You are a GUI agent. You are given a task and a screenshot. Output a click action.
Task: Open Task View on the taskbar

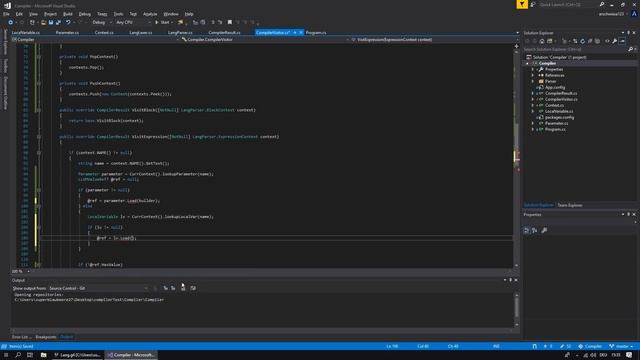click(30, 355)
